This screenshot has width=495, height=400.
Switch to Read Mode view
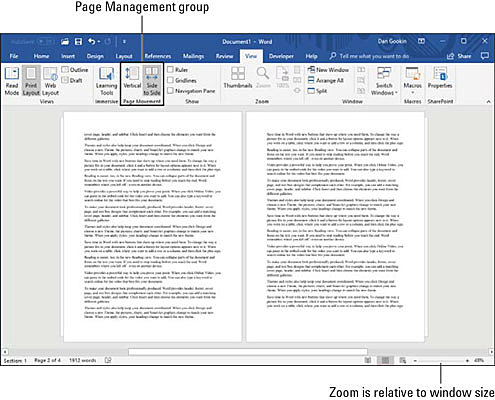(12, 81)
